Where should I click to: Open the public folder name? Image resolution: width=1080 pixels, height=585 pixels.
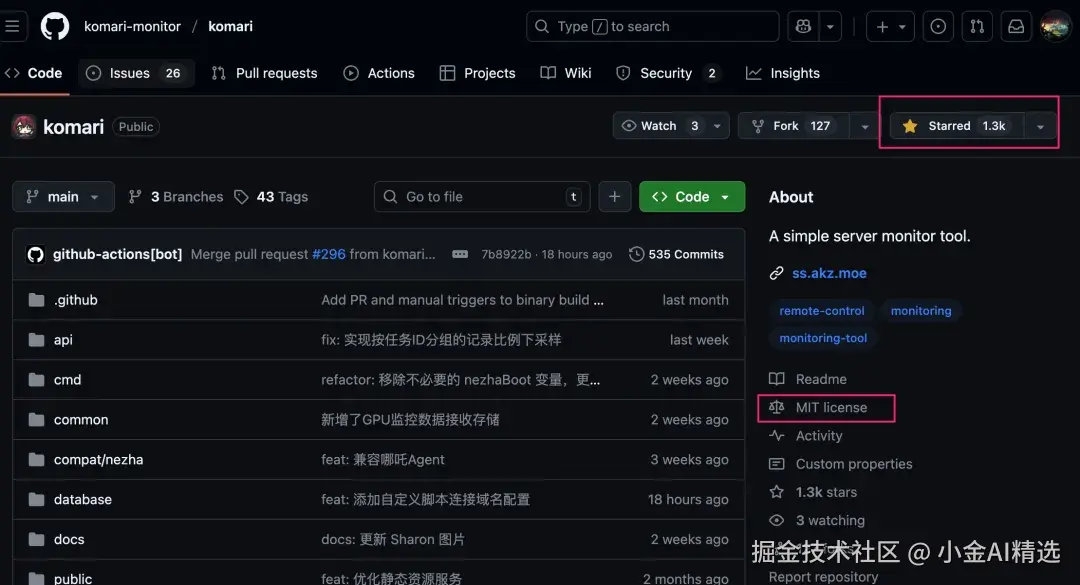(x=73, y=579)
